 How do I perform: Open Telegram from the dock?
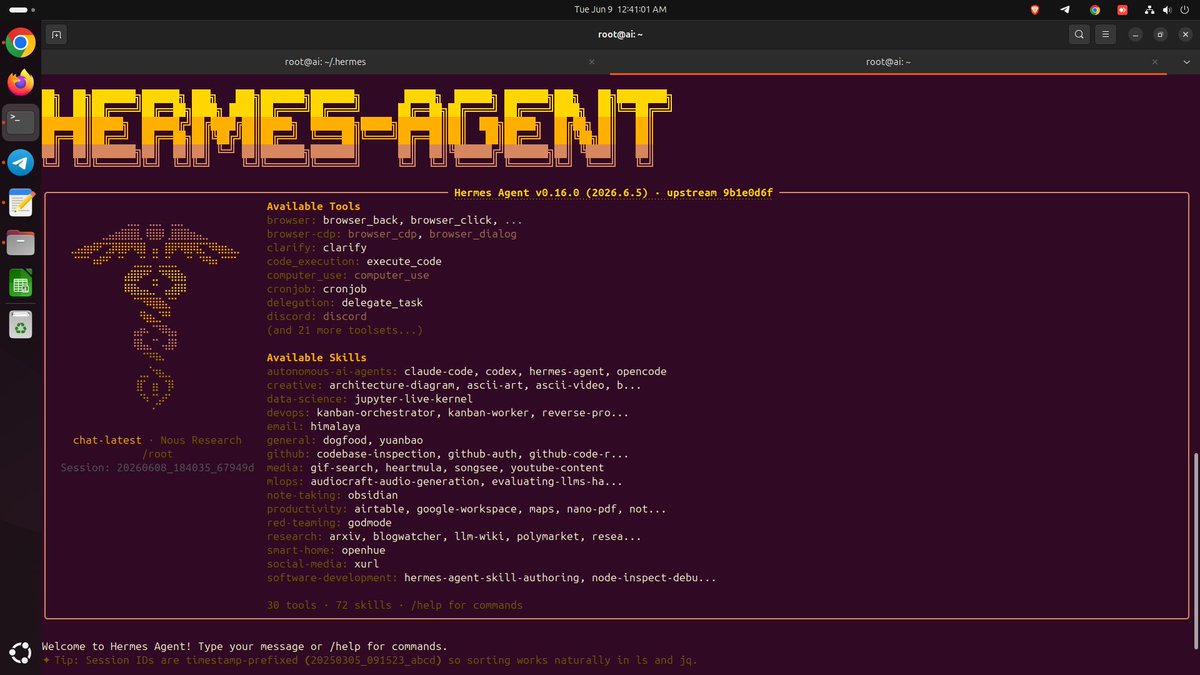tap(21, 162)
